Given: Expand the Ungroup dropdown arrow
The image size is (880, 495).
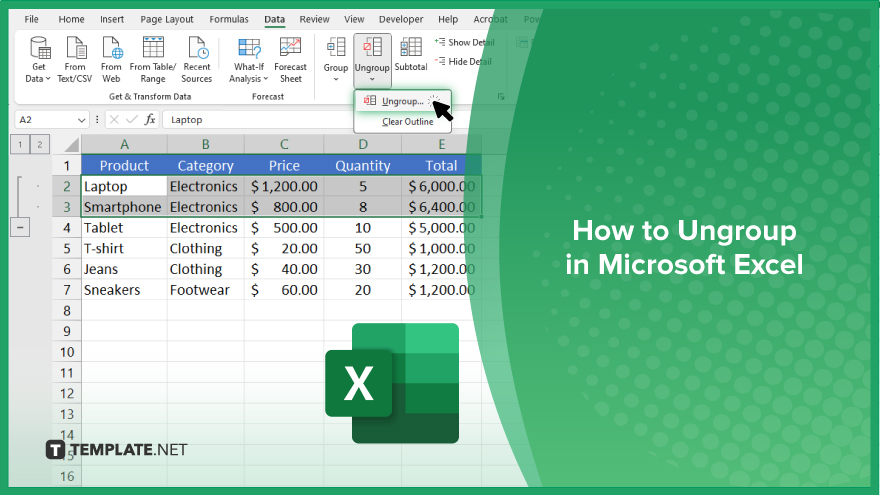Looking at the screenshot, I should [x=372, y=80].
